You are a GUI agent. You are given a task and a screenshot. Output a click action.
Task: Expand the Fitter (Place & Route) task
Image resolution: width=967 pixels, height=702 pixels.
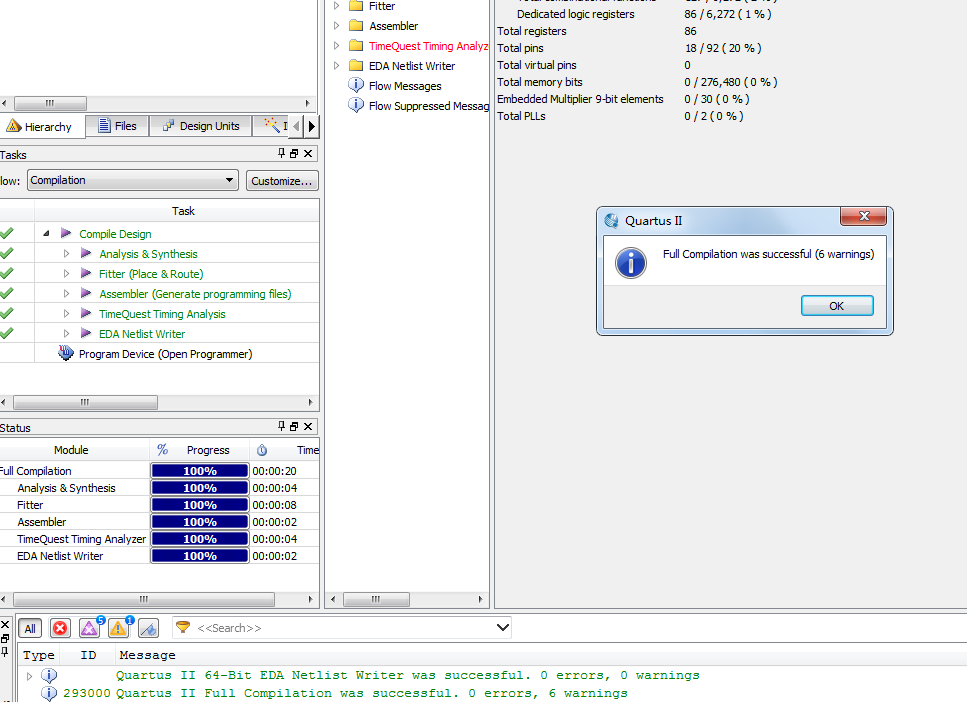point(67,273)
